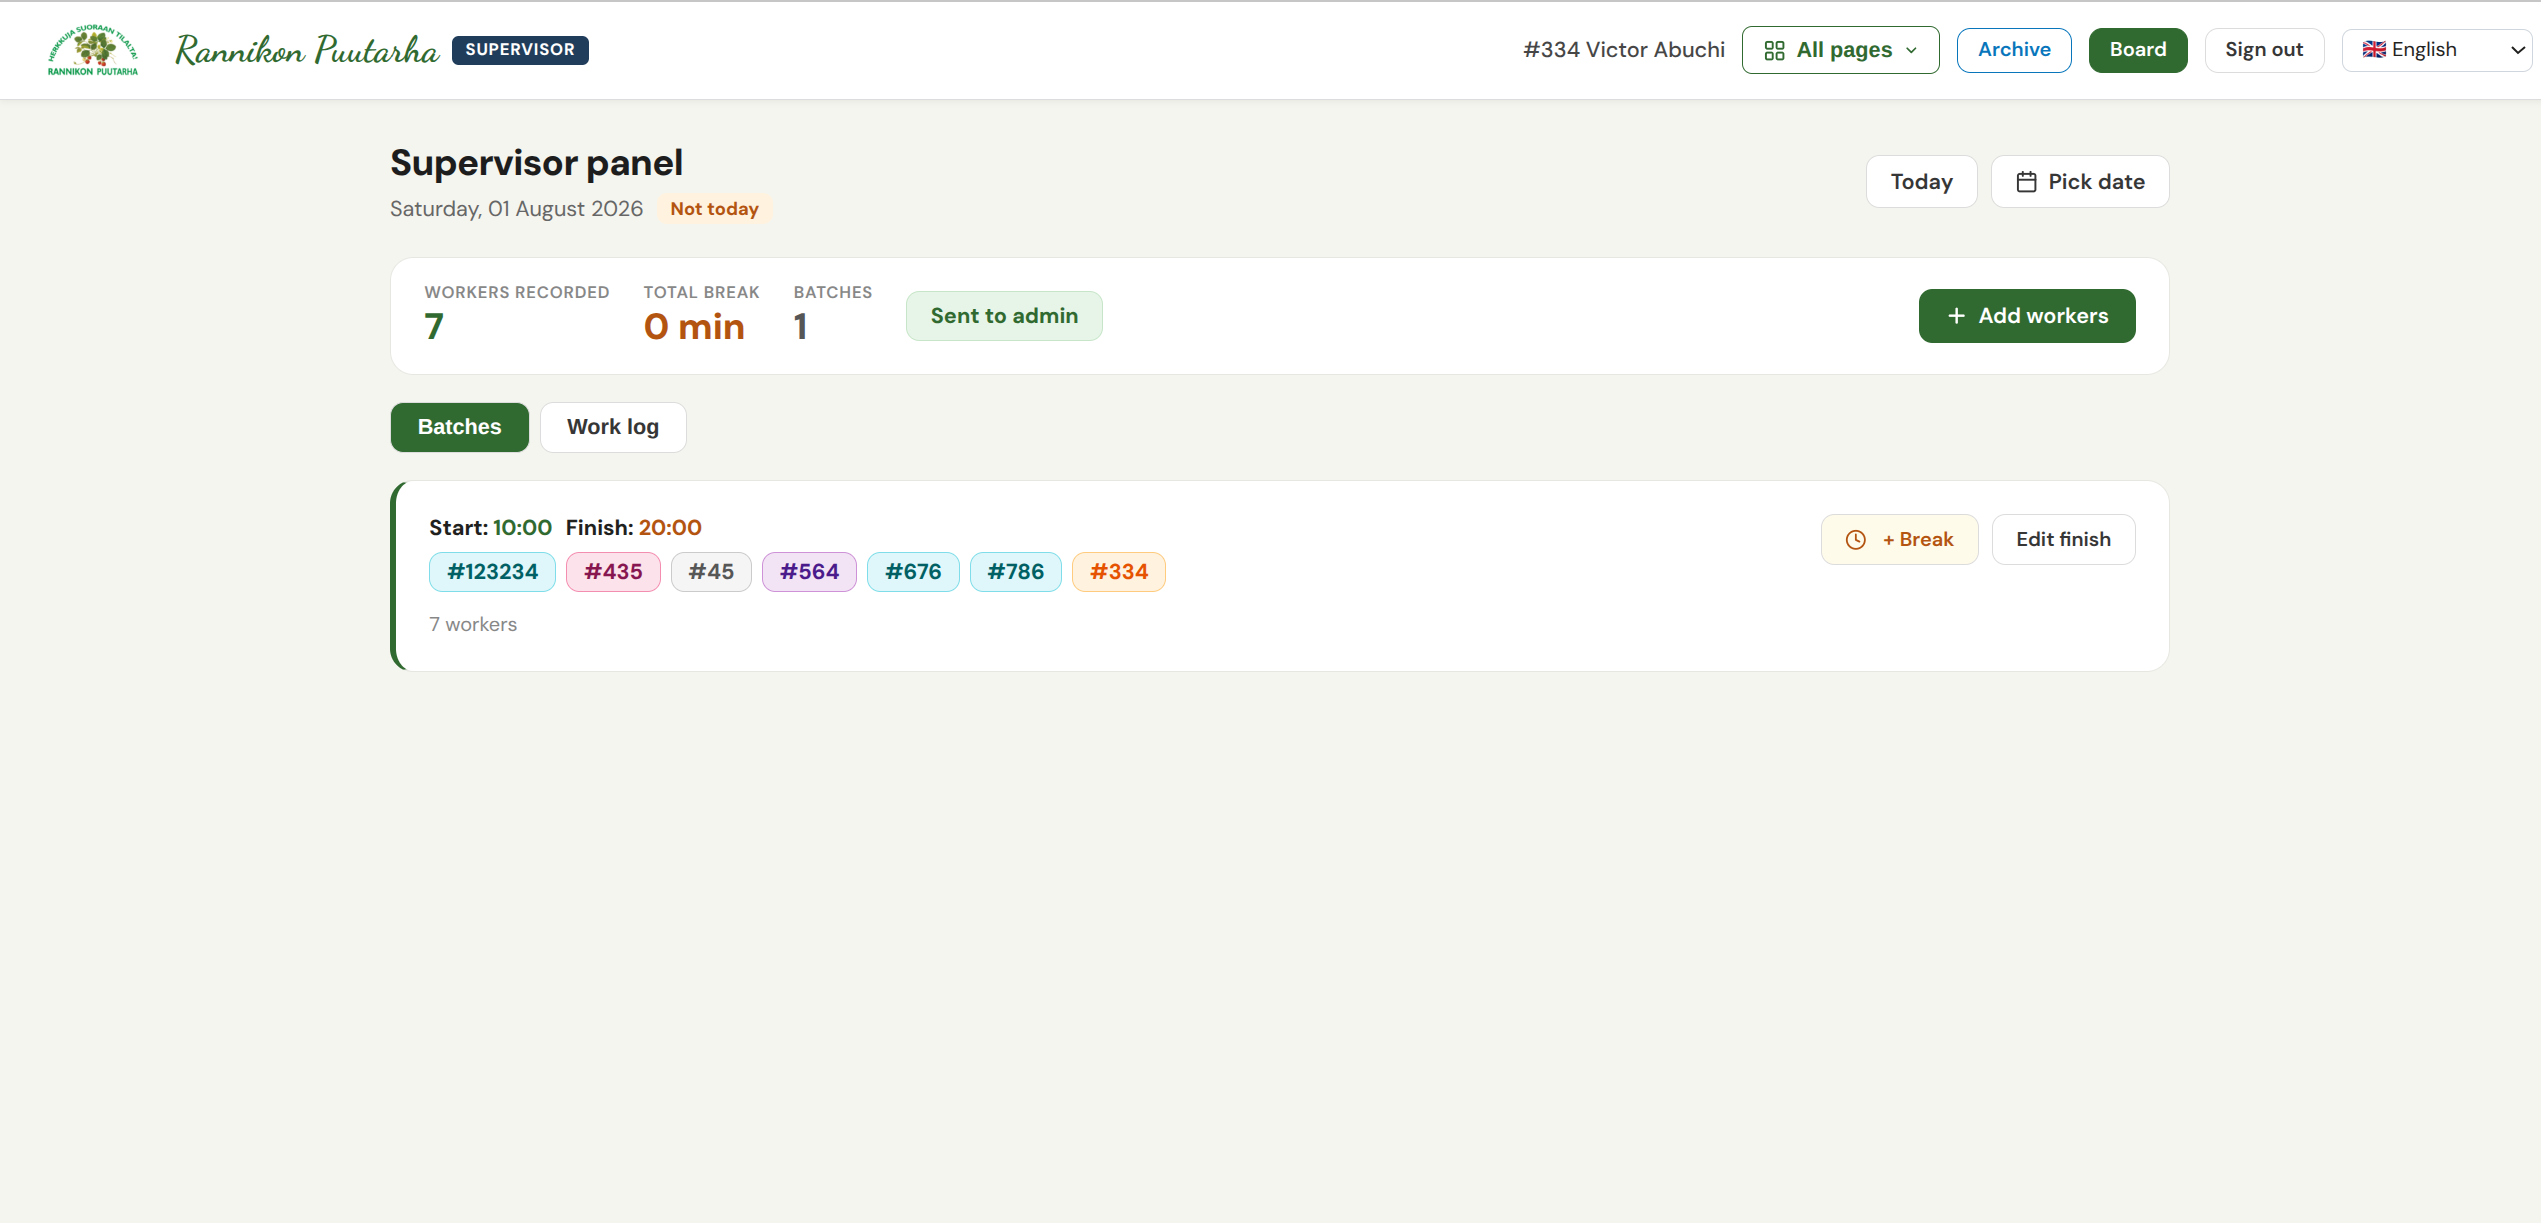Screen dimensions: 2541x1223
Task: Click the Add workers button
Action: [2027, 316]
